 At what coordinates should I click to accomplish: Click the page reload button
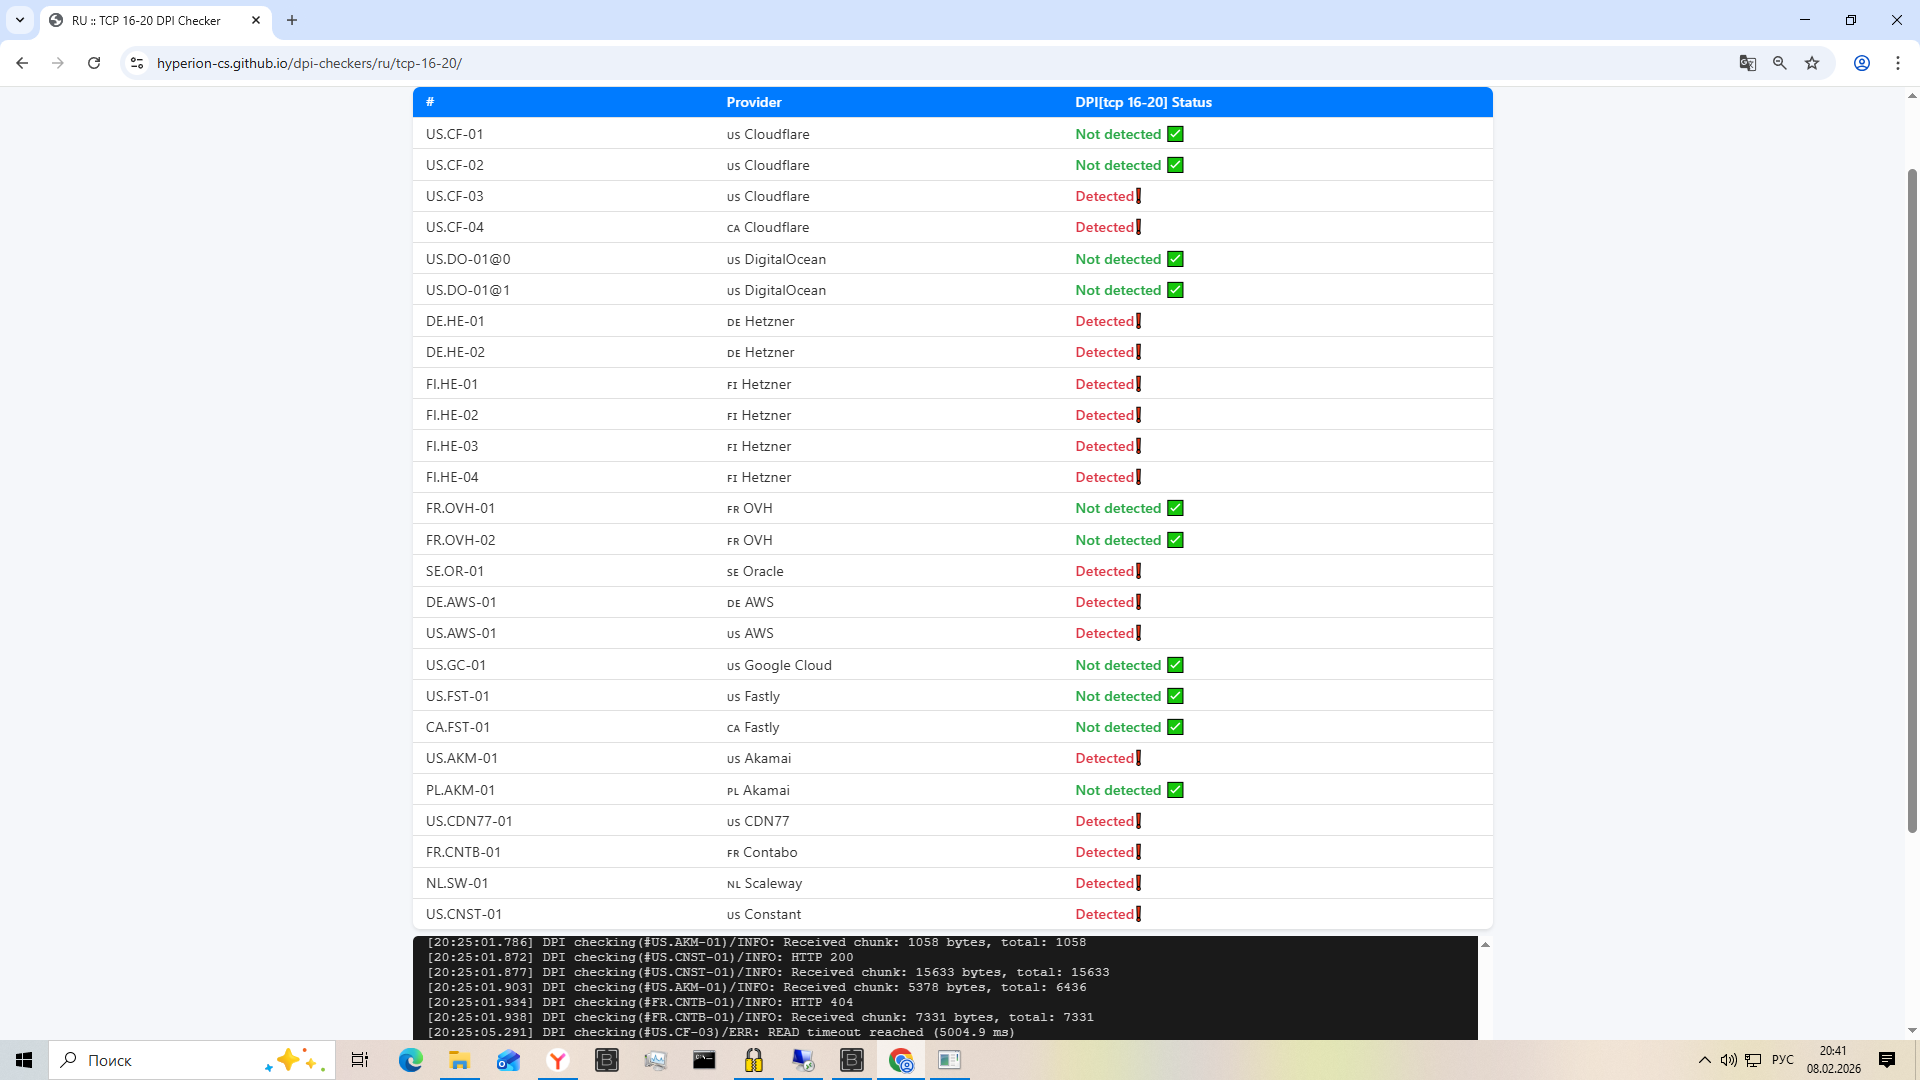94,62
